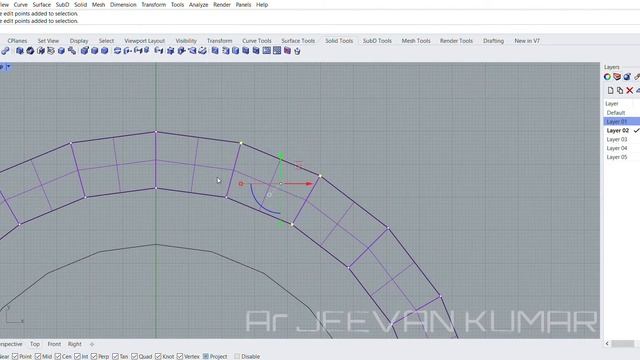Screen dimensions: 640x360
Task: Click the gumball red X-axis arrow
Action: click(x=309, y=184)
